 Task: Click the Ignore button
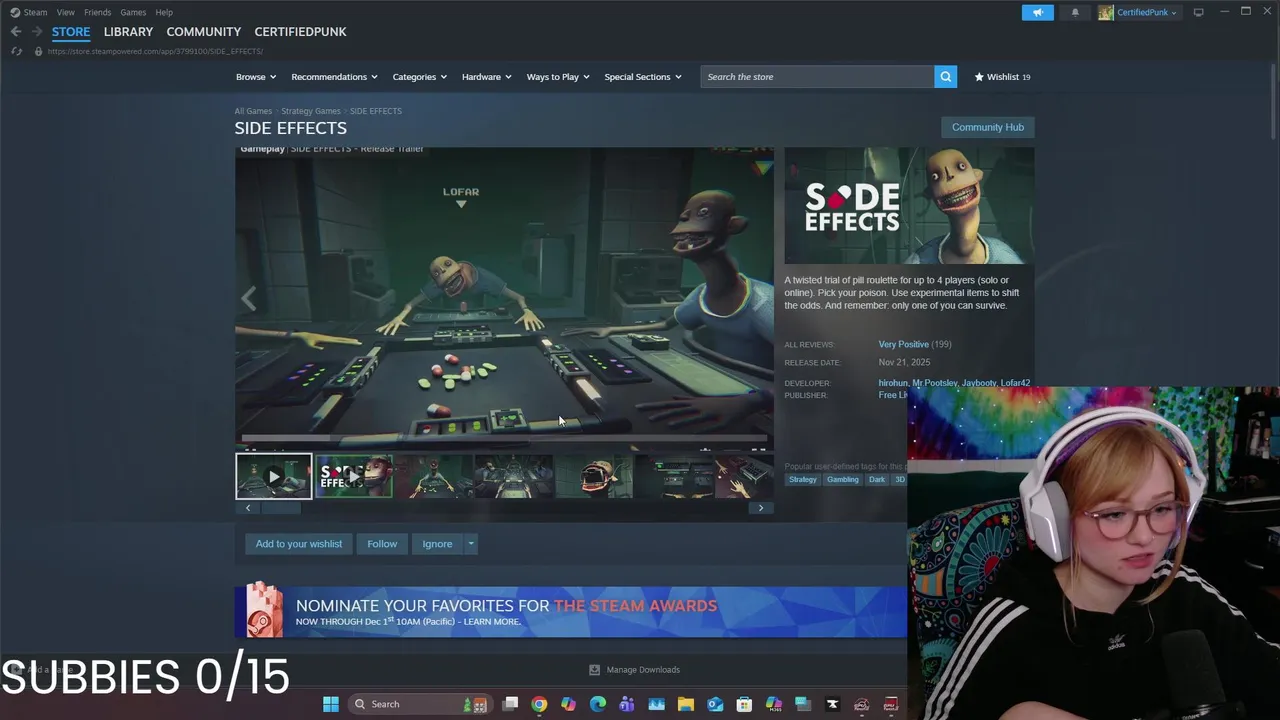[437, 544]
